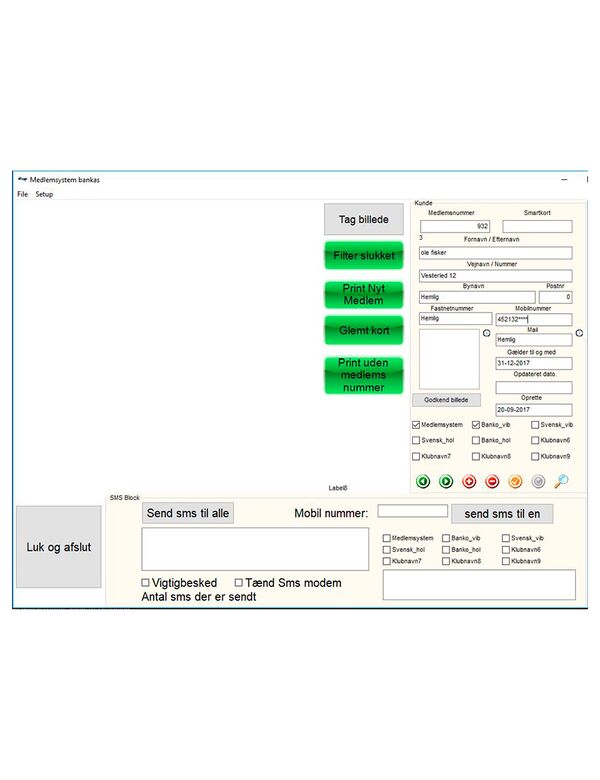
Task: Open the File menu
Action: (22, 194)
